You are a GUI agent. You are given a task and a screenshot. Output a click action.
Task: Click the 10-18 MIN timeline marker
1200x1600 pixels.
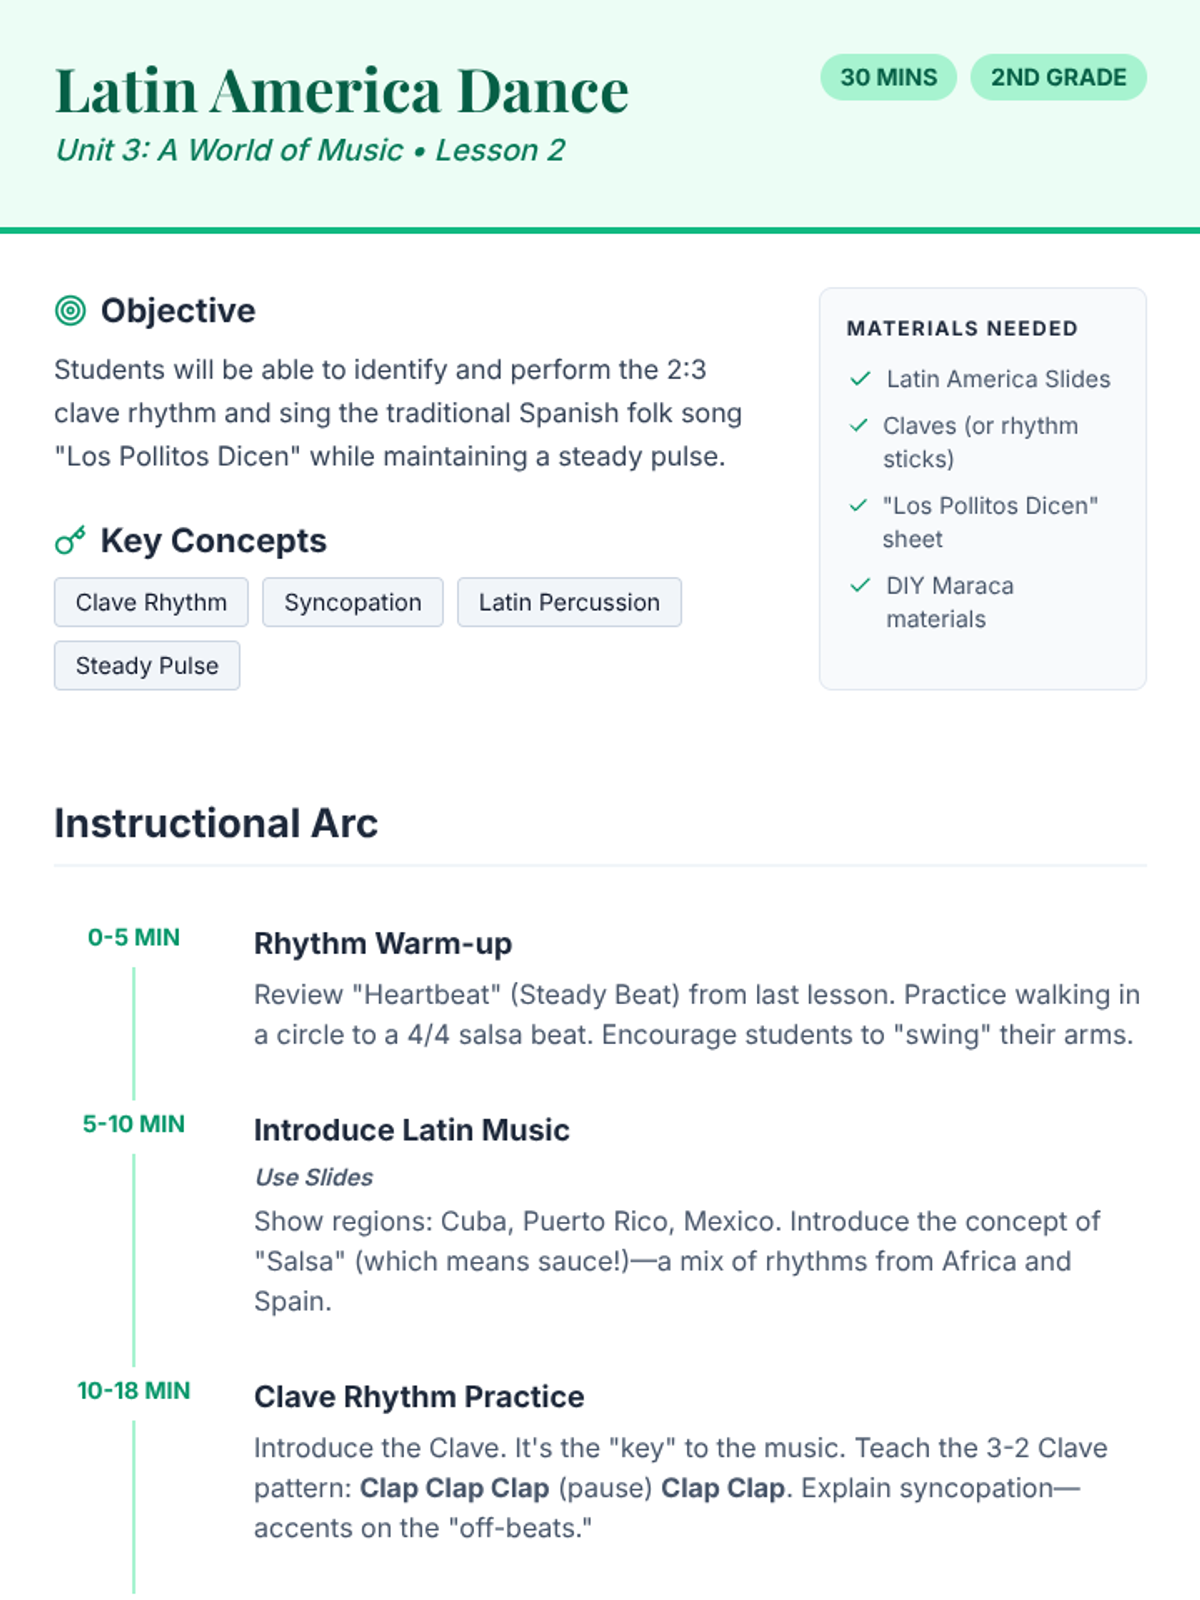[x=134, y=1391]
